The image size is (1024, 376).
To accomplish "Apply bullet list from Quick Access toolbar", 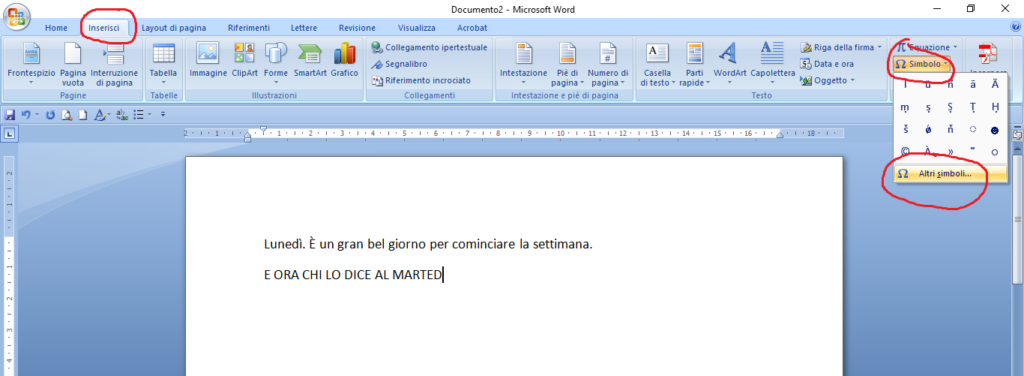I will click(138, 114).
